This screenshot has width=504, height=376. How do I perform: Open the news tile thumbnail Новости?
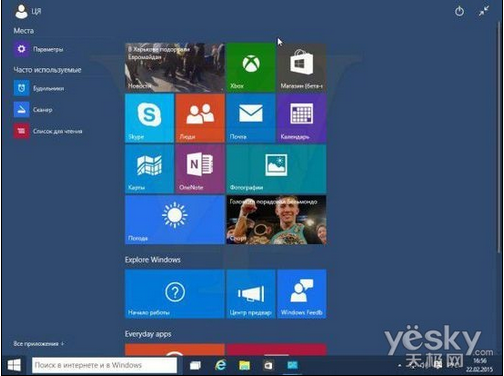[175, 67]
